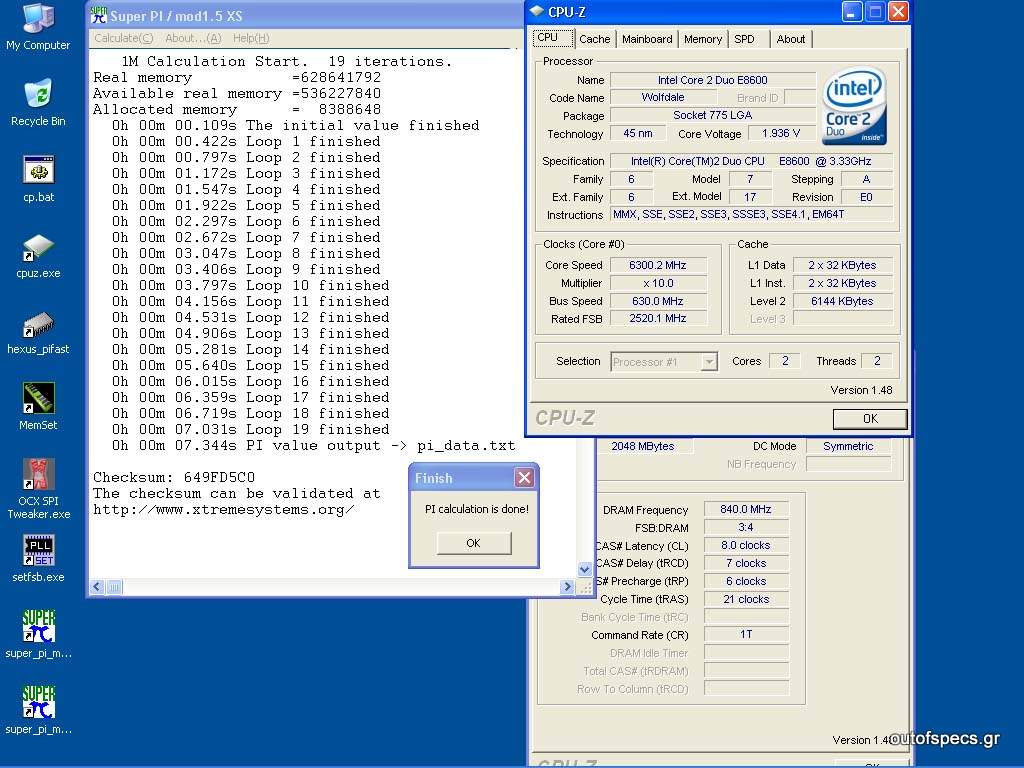This screenshot has width=1024, height=768.
Task: Select the upper super_pi_m shortcut icon
Action: click(39, 635)
